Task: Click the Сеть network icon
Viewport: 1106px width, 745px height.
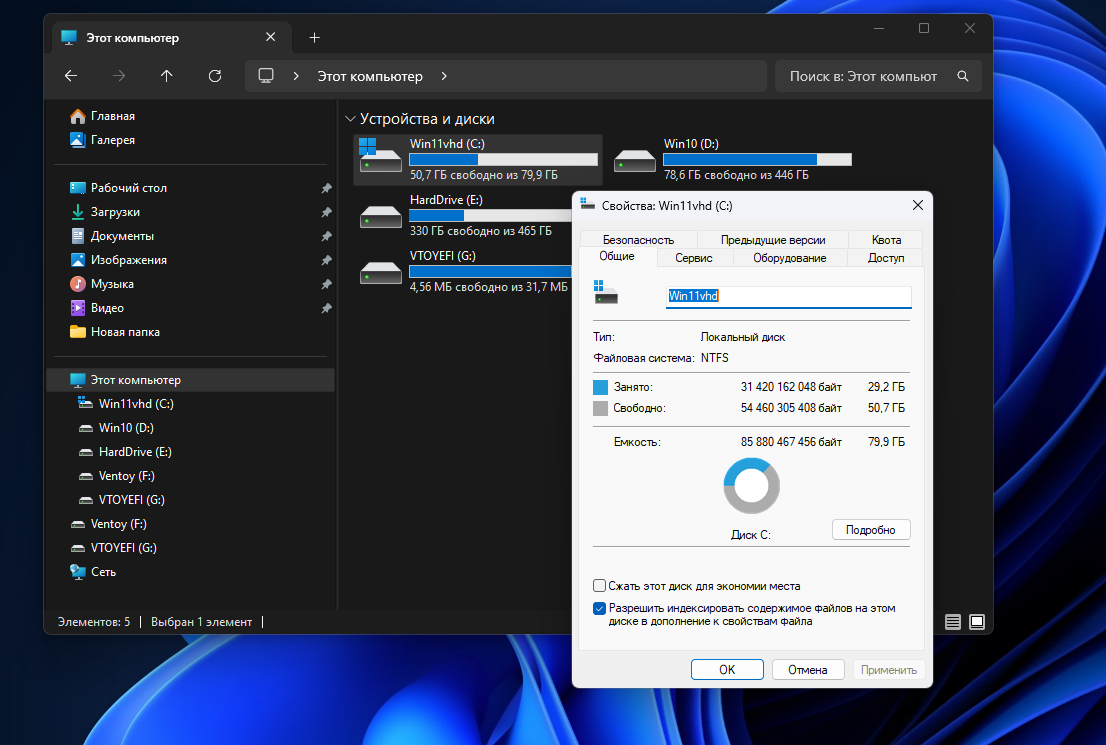Action: tap(78, 571)
